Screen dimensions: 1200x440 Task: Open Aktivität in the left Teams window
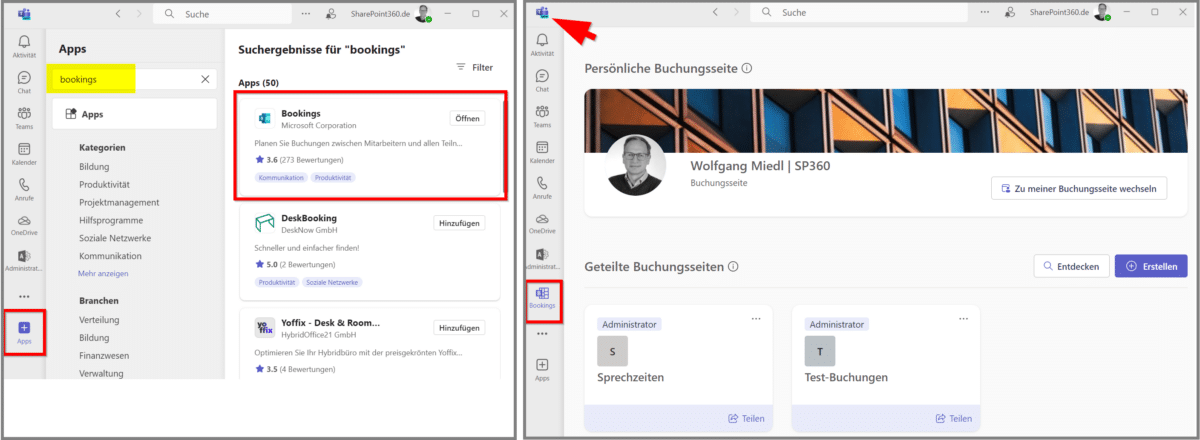coord(24,47)
